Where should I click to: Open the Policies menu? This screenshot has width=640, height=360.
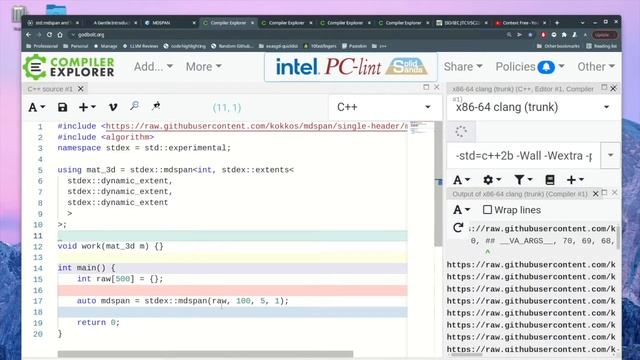coord(530,67)
